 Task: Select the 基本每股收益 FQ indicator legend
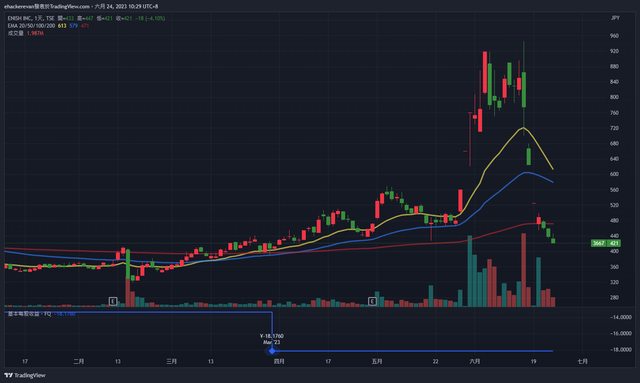coord(29,314)
